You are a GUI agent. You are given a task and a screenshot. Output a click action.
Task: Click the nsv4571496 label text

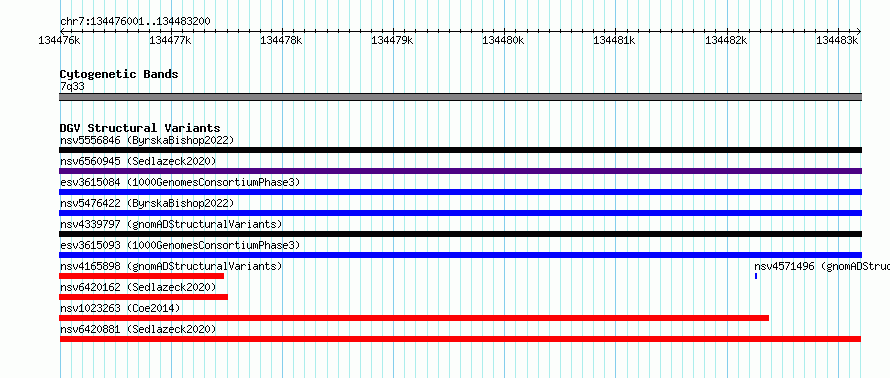pos(822,266)
